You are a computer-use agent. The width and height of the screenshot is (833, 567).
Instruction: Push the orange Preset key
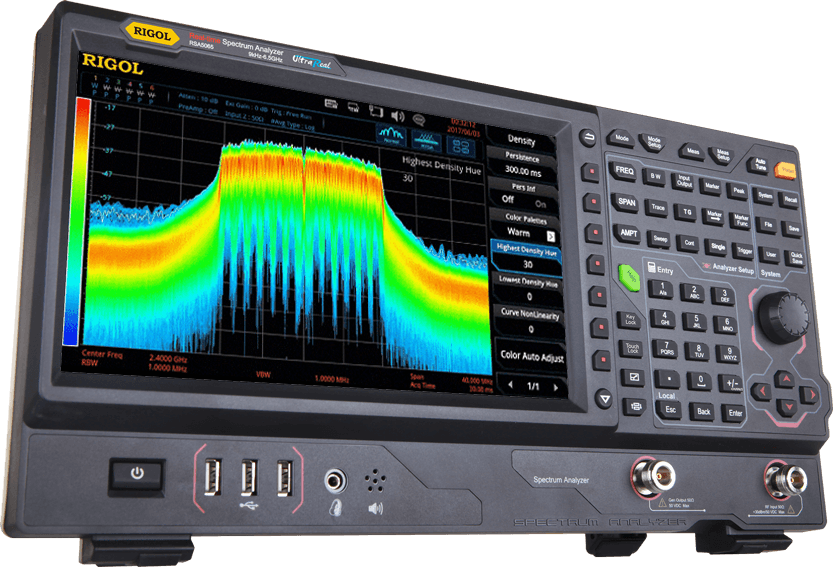pyautogui.click(x=785, y=170)
